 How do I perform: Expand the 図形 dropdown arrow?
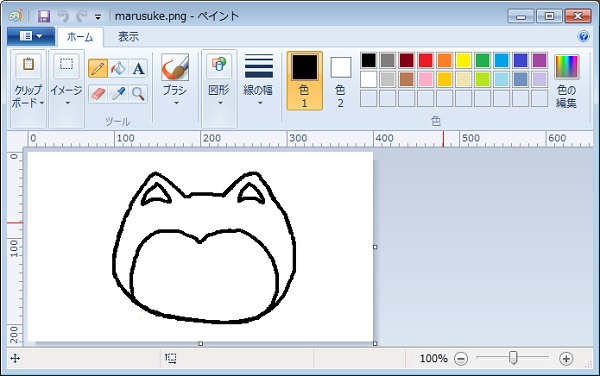click(220, 103)
